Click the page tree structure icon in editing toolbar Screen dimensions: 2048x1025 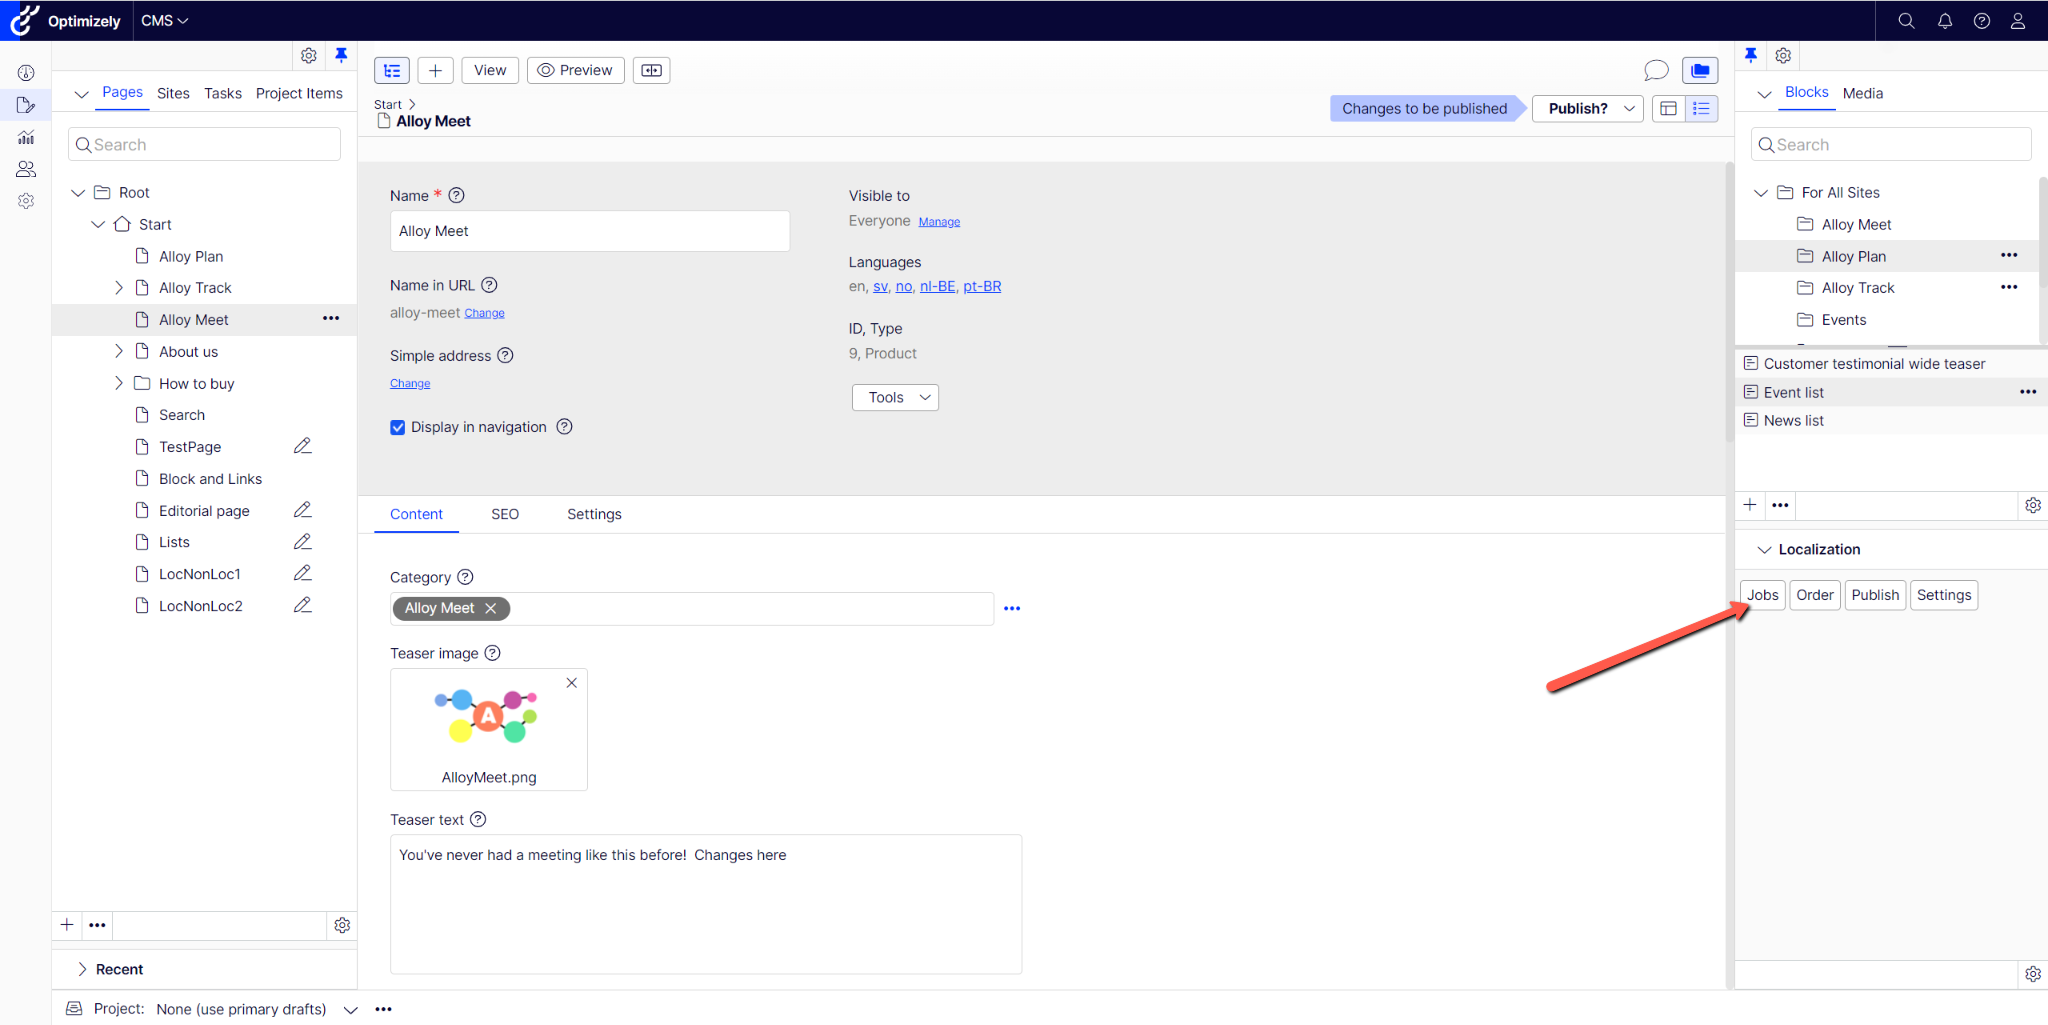tap(391, 70)
